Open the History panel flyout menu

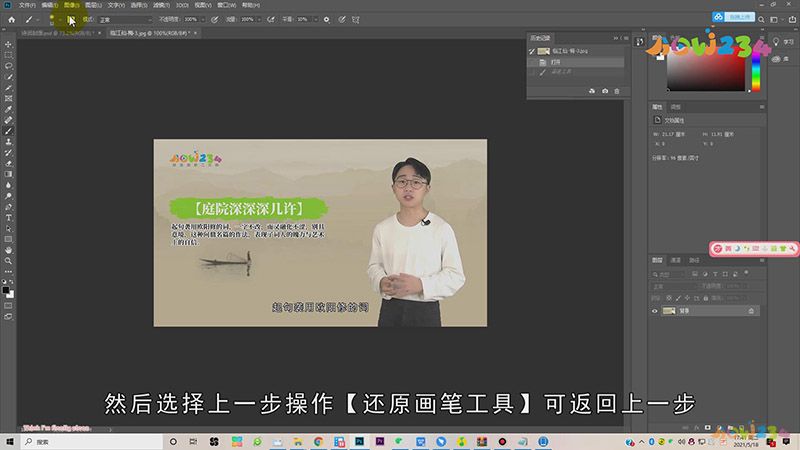pyautogui.click(x=626, y=38)
